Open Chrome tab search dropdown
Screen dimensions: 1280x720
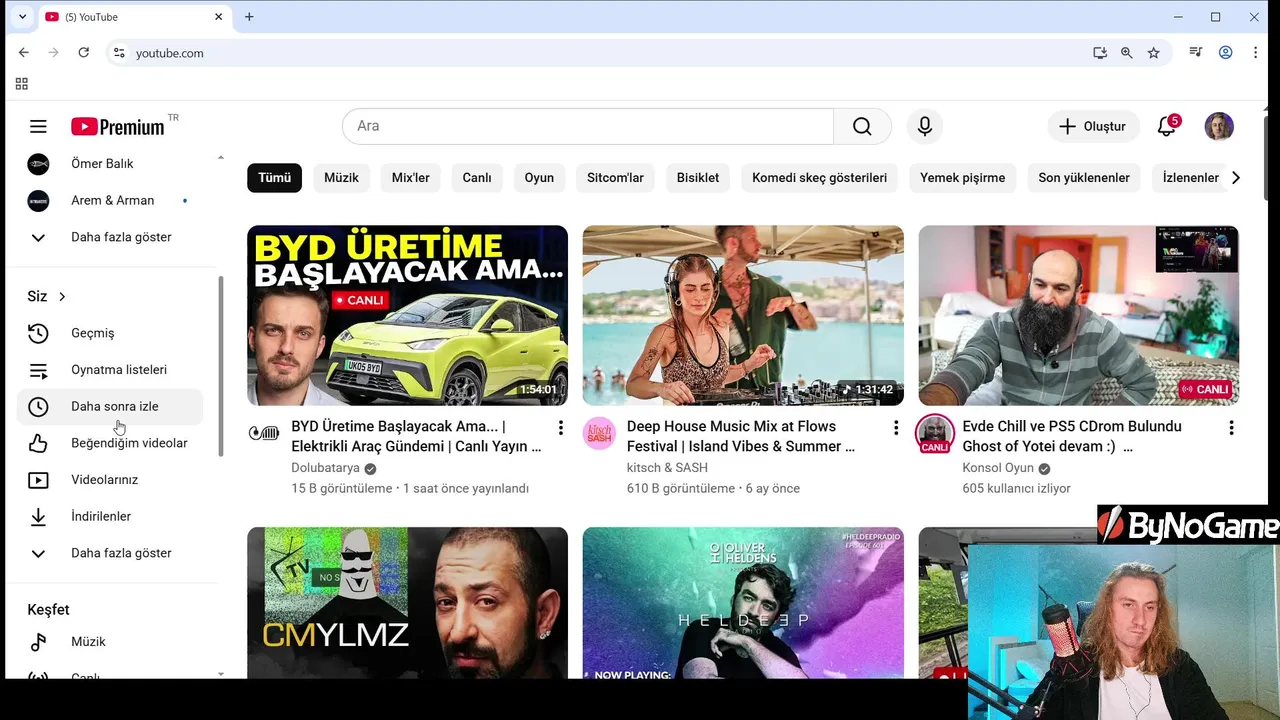coord(22,17)
